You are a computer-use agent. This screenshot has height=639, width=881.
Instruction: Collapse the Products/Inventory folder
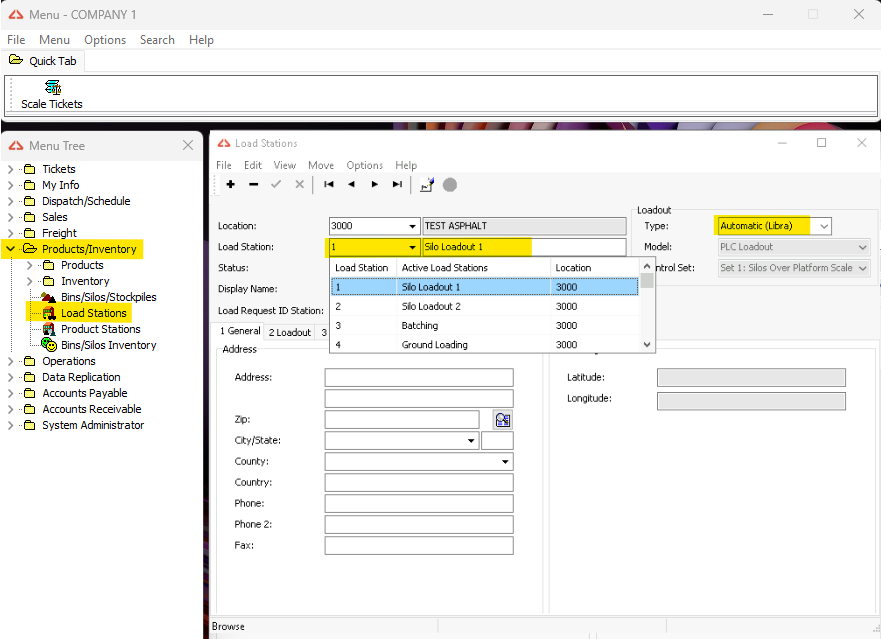tap(11, 249)
